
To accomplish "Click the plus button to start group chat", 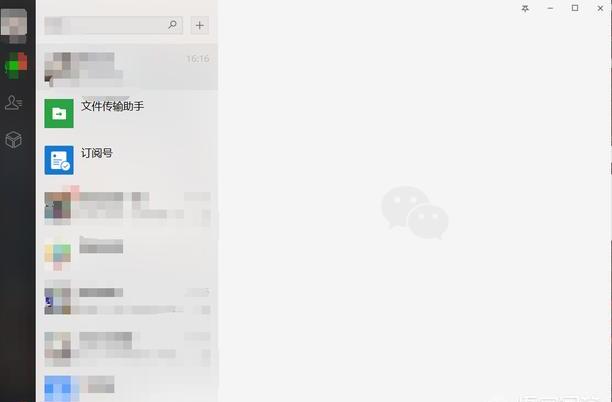I will [x=199, y=25].
